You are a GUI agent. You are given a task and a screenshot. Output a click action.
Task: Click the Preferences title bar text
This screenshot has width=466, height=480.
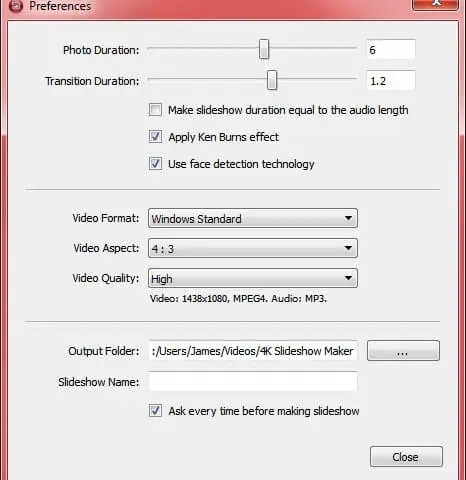[x=60, y=6]
